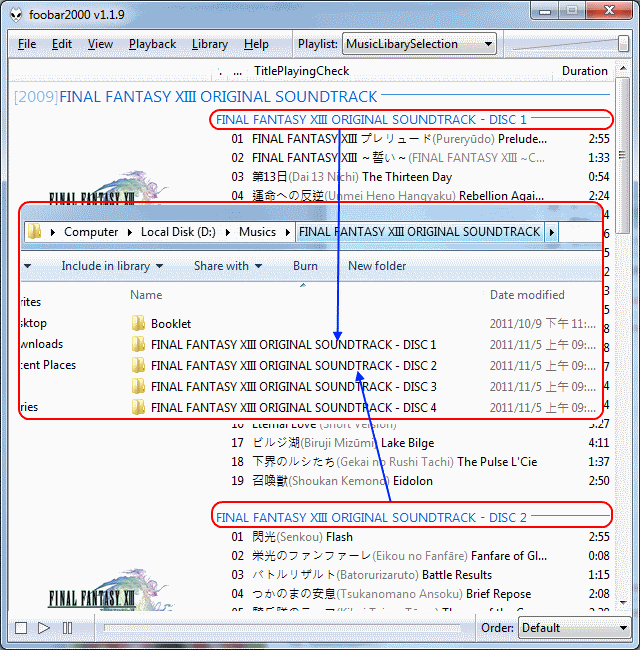
Task: Open Share with dropdown in Explorer
Action: (228, 266)
